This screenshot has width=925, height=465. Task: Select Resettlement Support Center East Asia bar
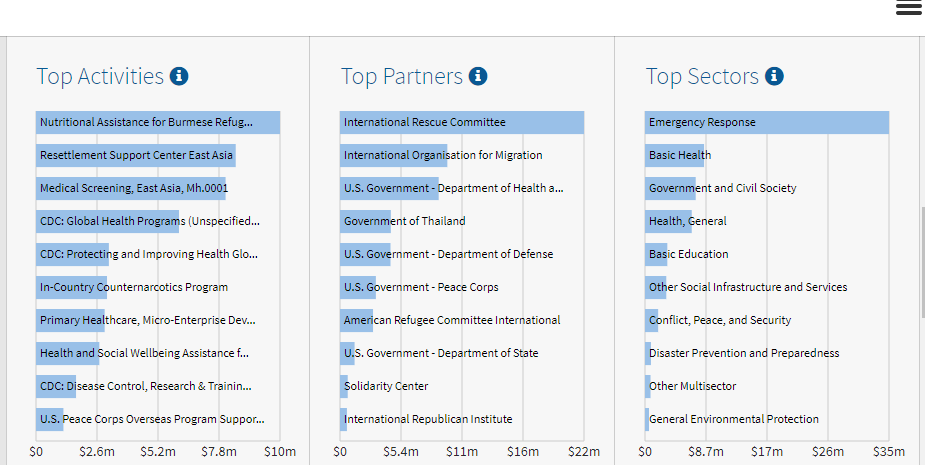pyautogui.click(x=136, y=155)
